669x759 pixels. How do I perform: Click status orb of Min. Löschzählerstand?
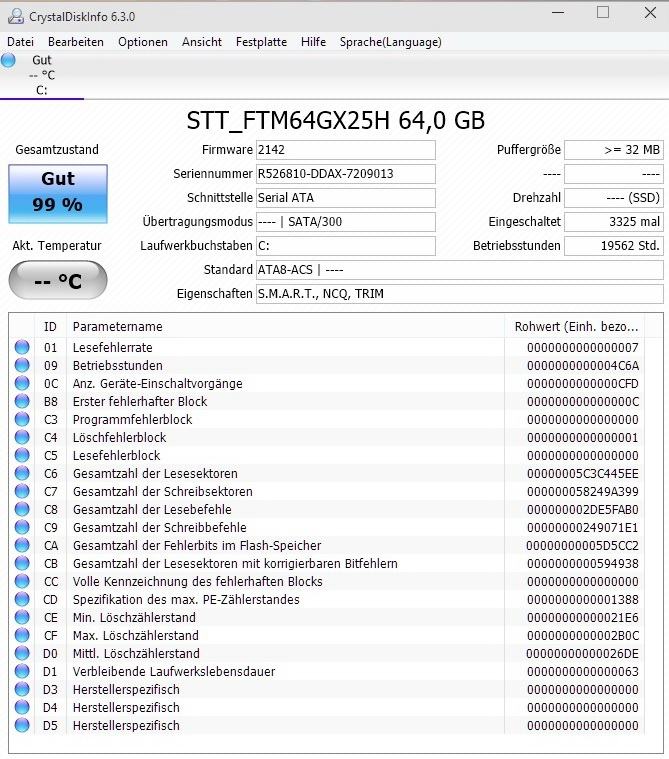click(22, 617)
